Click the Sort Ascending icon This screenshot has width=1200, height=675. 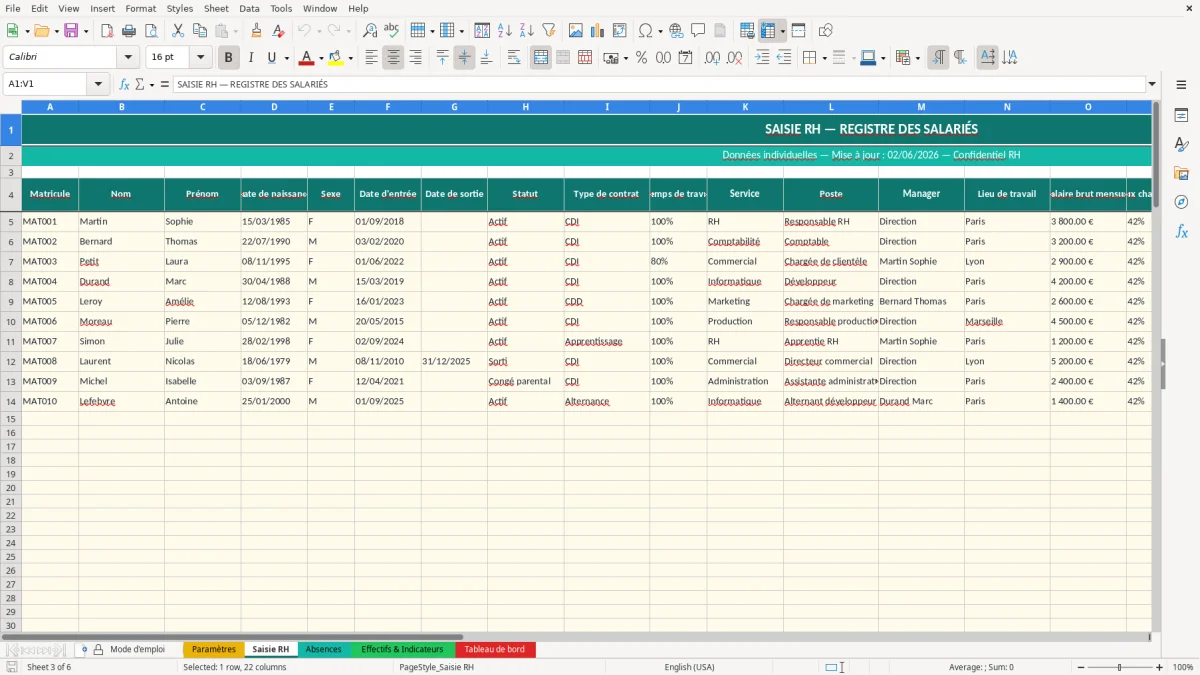coord(505,31)
